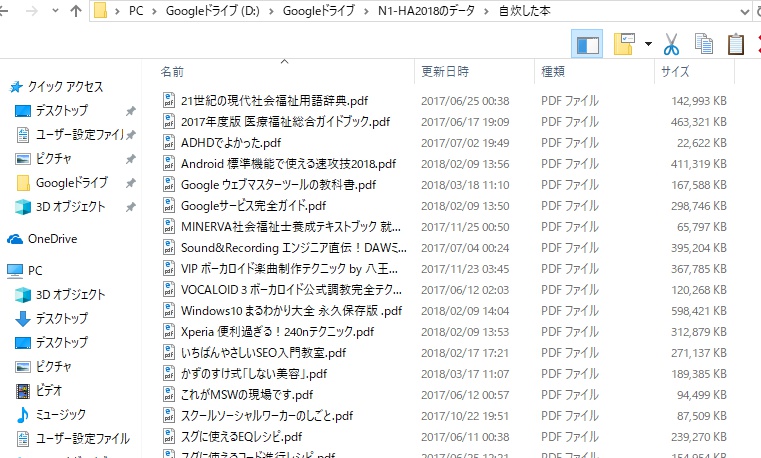The width and height of the screenshot is (761, 458).
Task: Select MINERVA社会福祉士養成テキストブック file
Action: click(291, 227)
